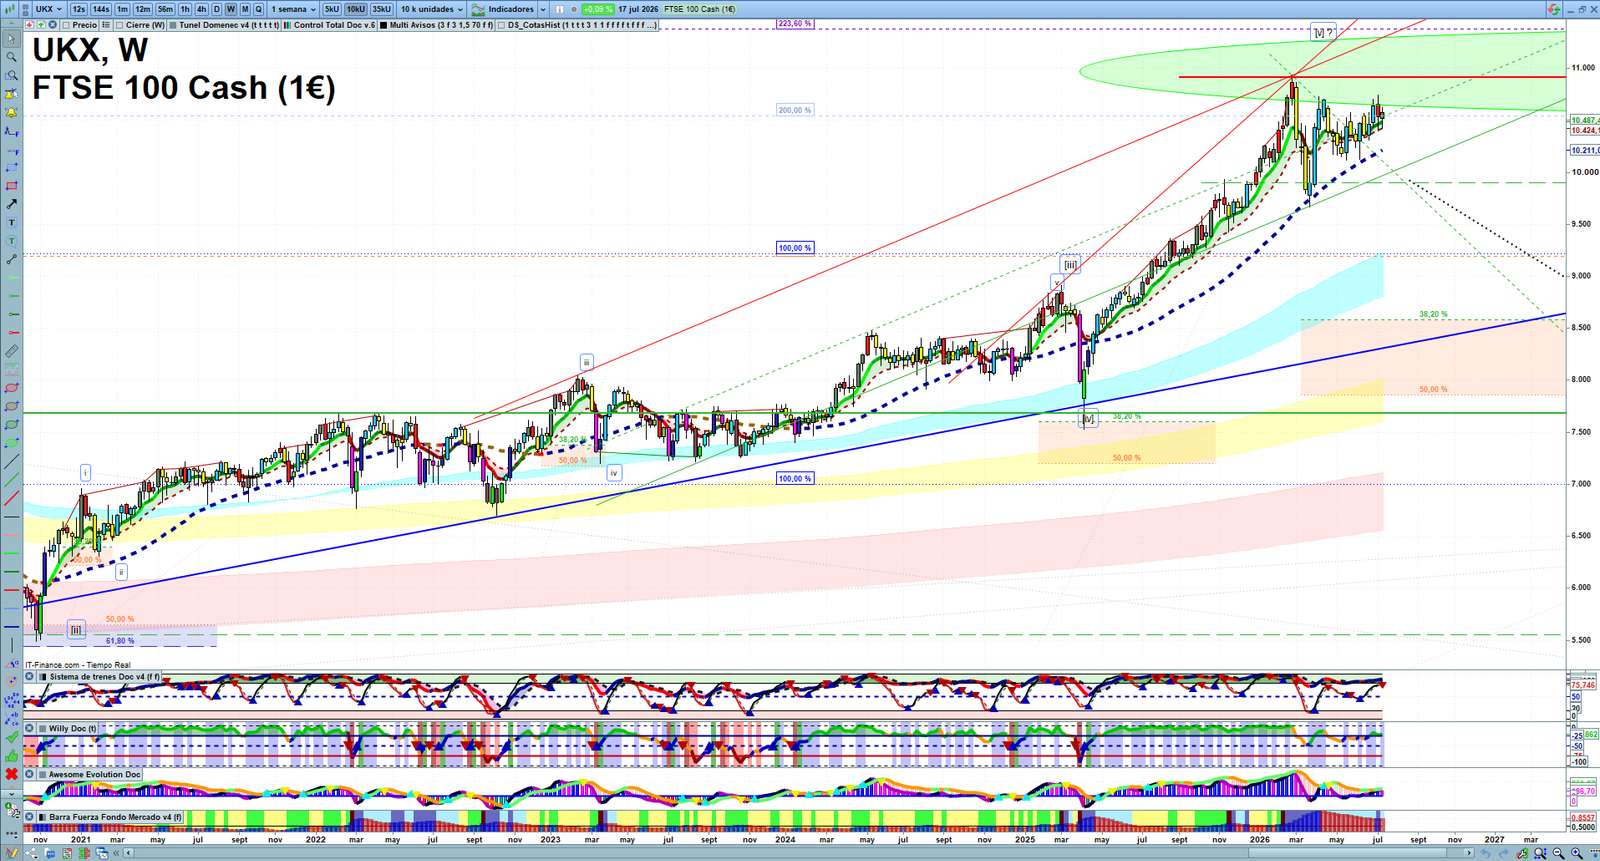The width and height of the screenshot is (1600, 861).
Task: Toggle the Multi Avisos indicator swatch
Action: click(x=384, y=25)
